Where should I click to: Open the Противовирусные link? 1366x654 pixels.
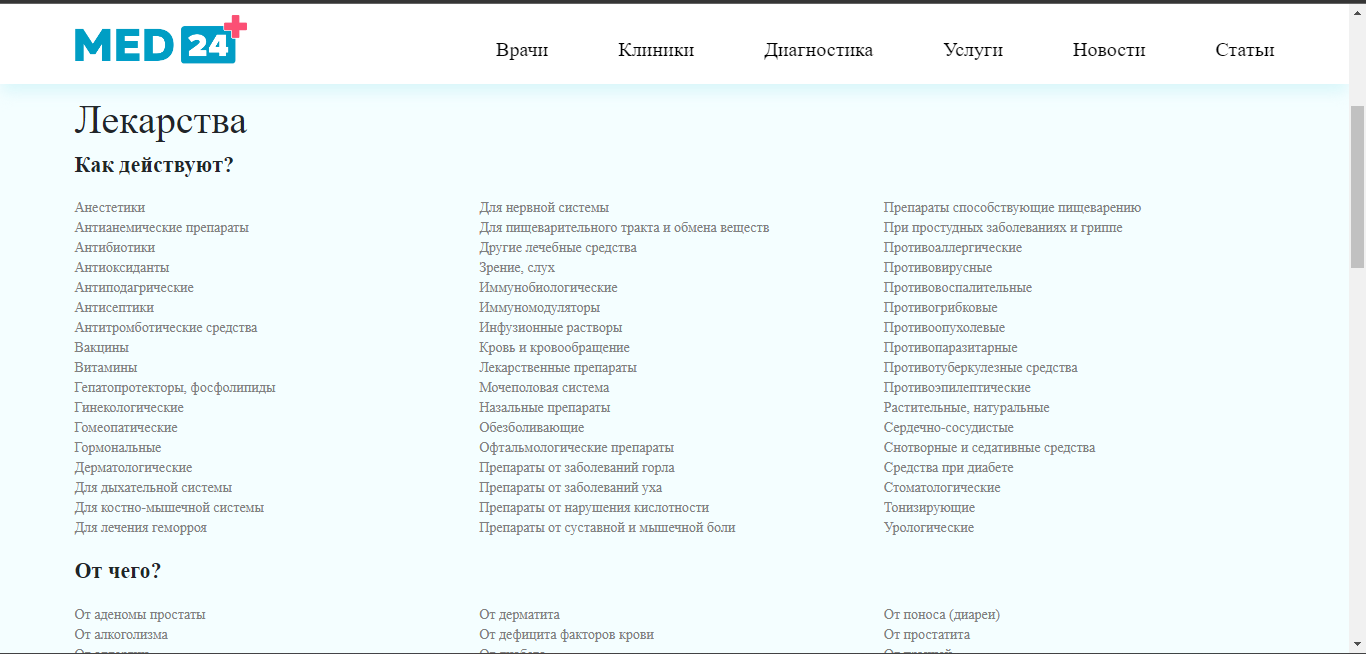tap(938, 268)
